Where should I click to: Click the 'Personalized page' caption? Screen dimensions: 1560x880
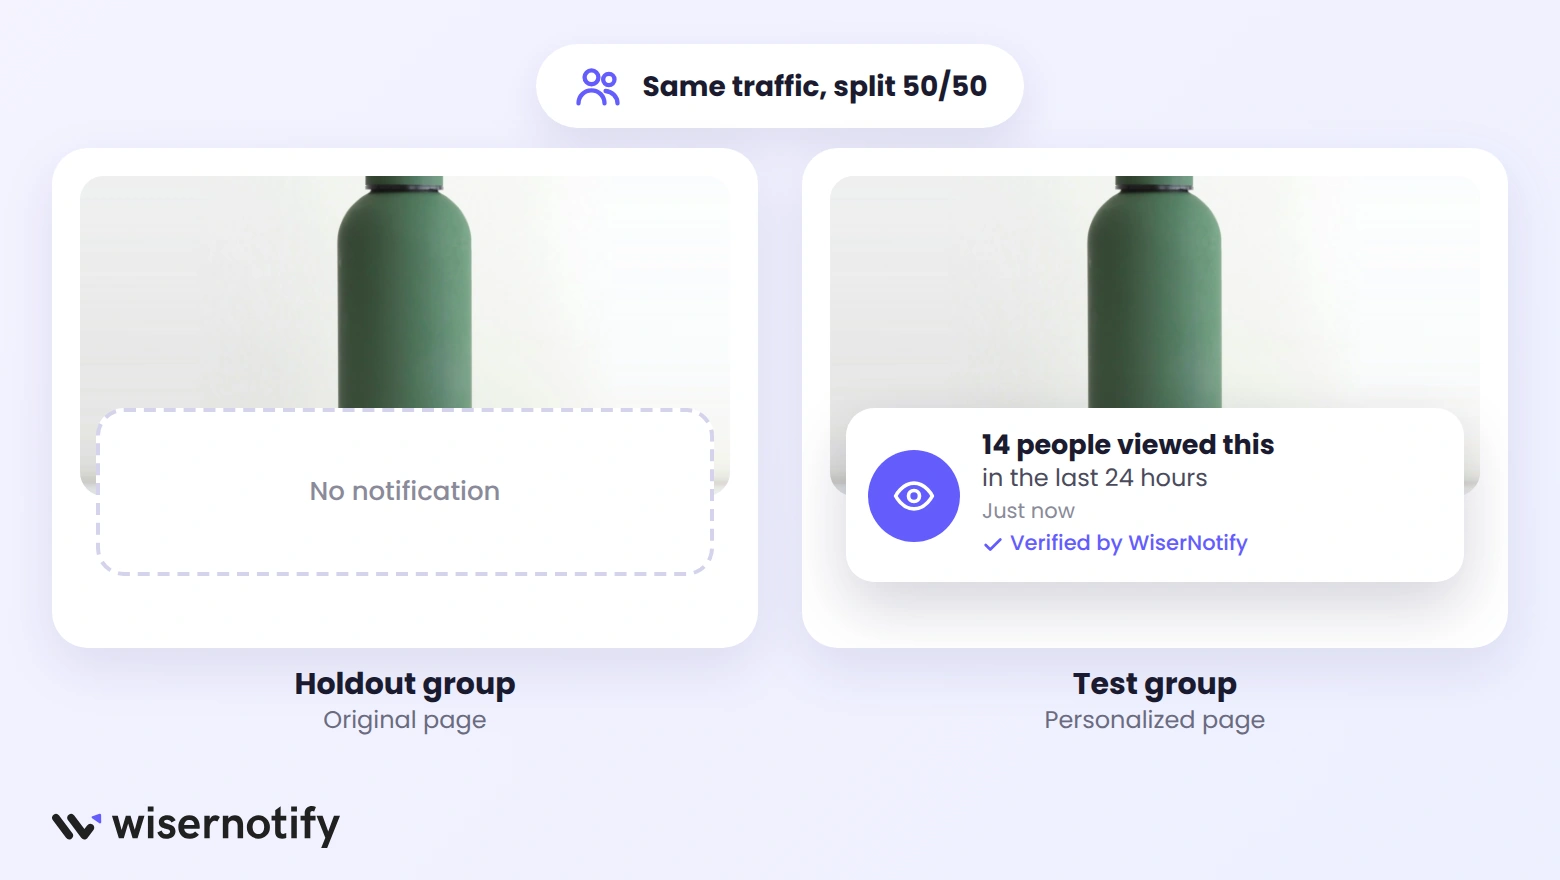click(x=1155, y=721)
